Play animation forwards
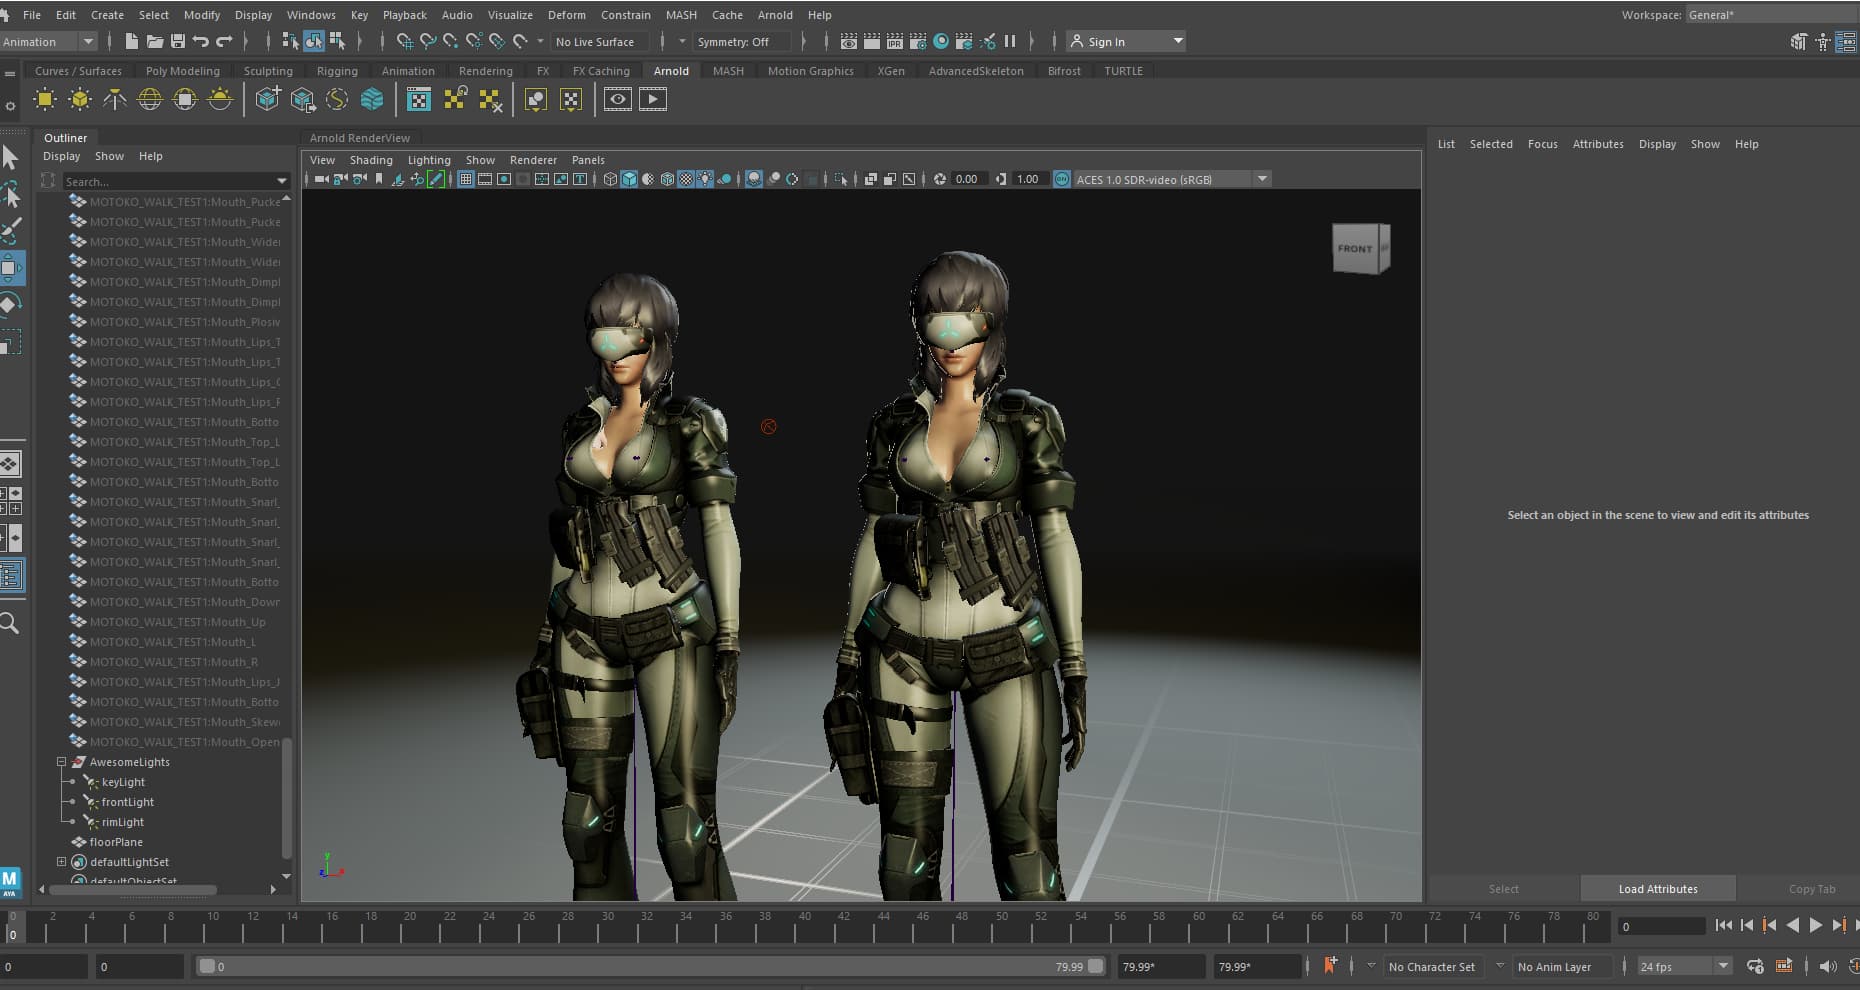1860x990 pixels. coord(1816,926)
